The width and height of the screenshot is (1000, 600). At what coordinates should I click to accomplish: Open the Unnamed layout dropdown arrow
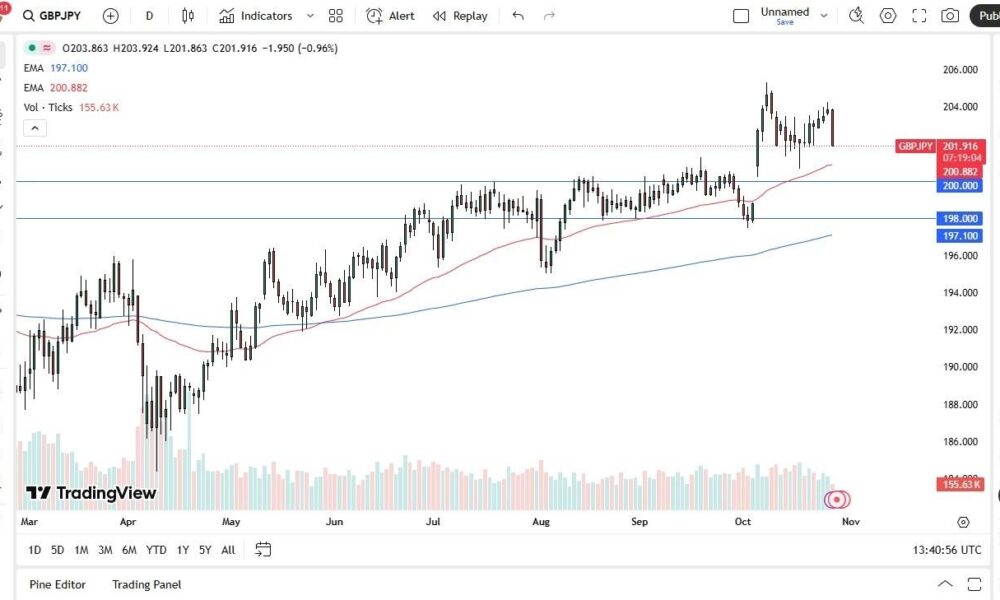824,16
